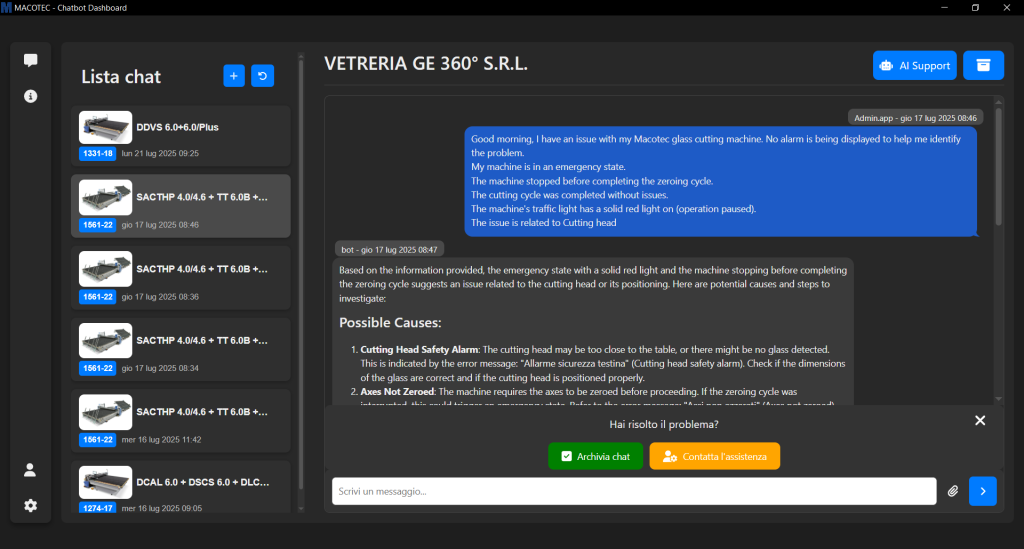Click the AI Support button
Image resolution: width=1024 pixels, height=549 pixels.
pos(914,65)
